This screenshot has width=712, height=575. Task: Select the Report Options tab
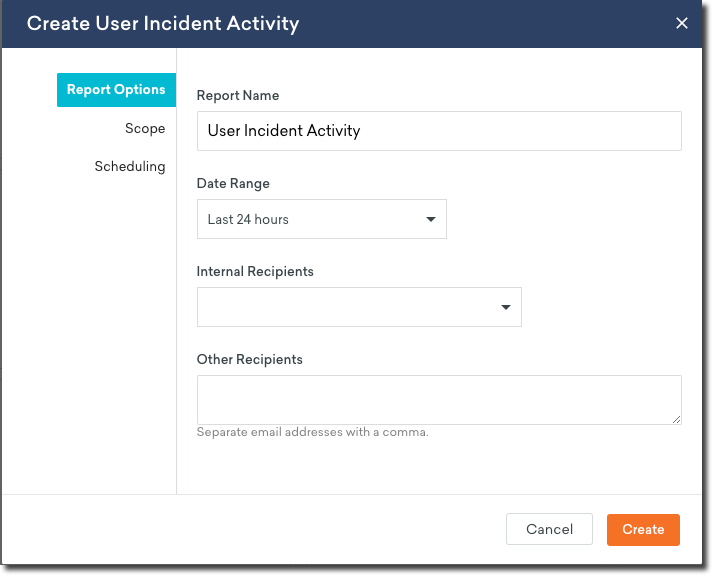[116, 90]
